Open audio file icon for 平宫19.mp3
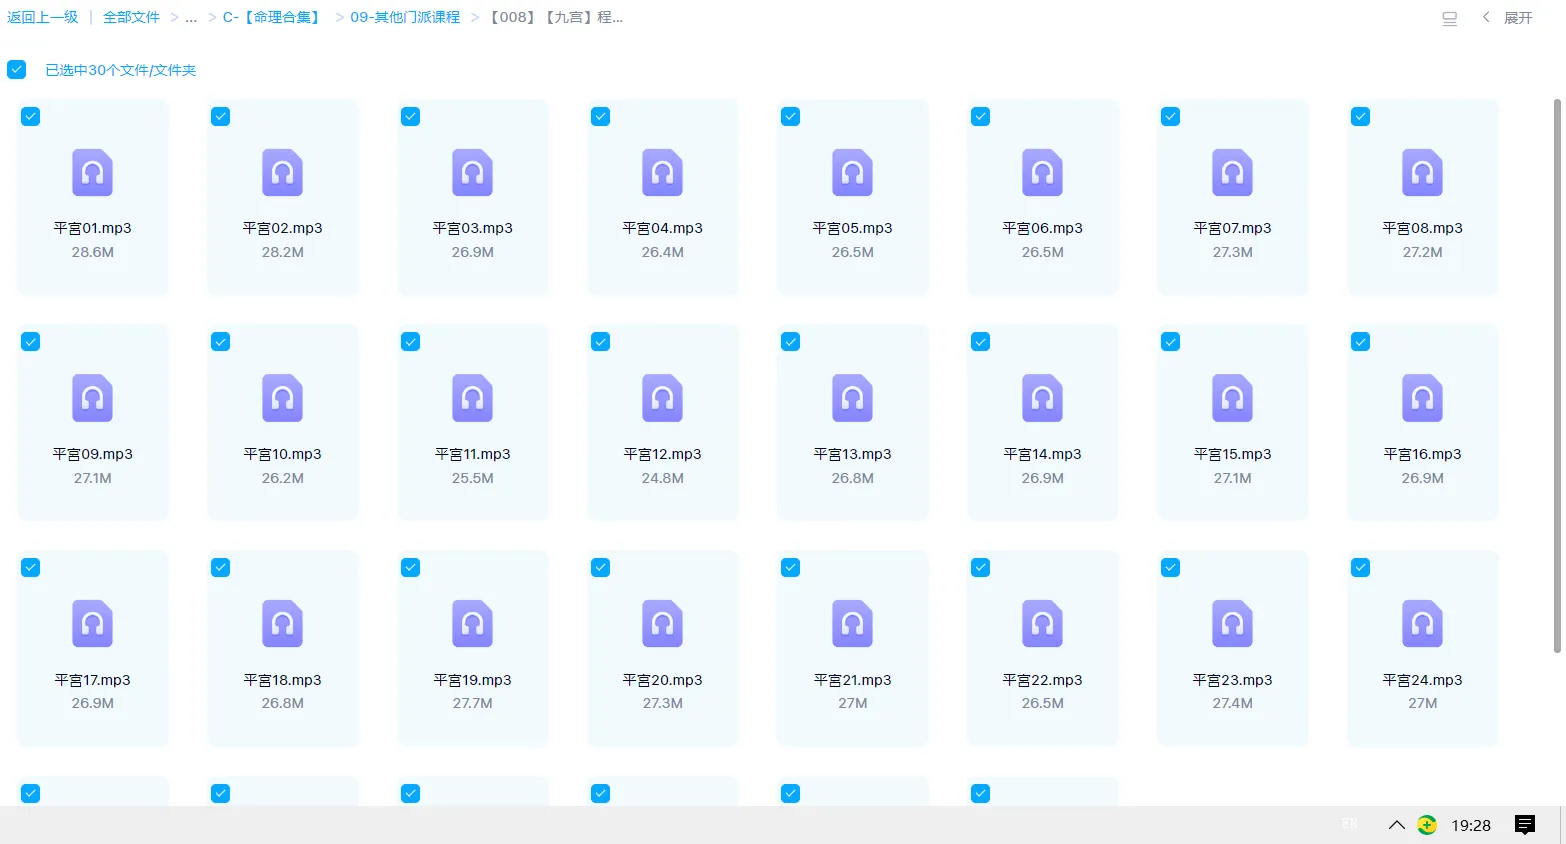The width and height of the screenshot is (1566, 844). click(472, 624)
